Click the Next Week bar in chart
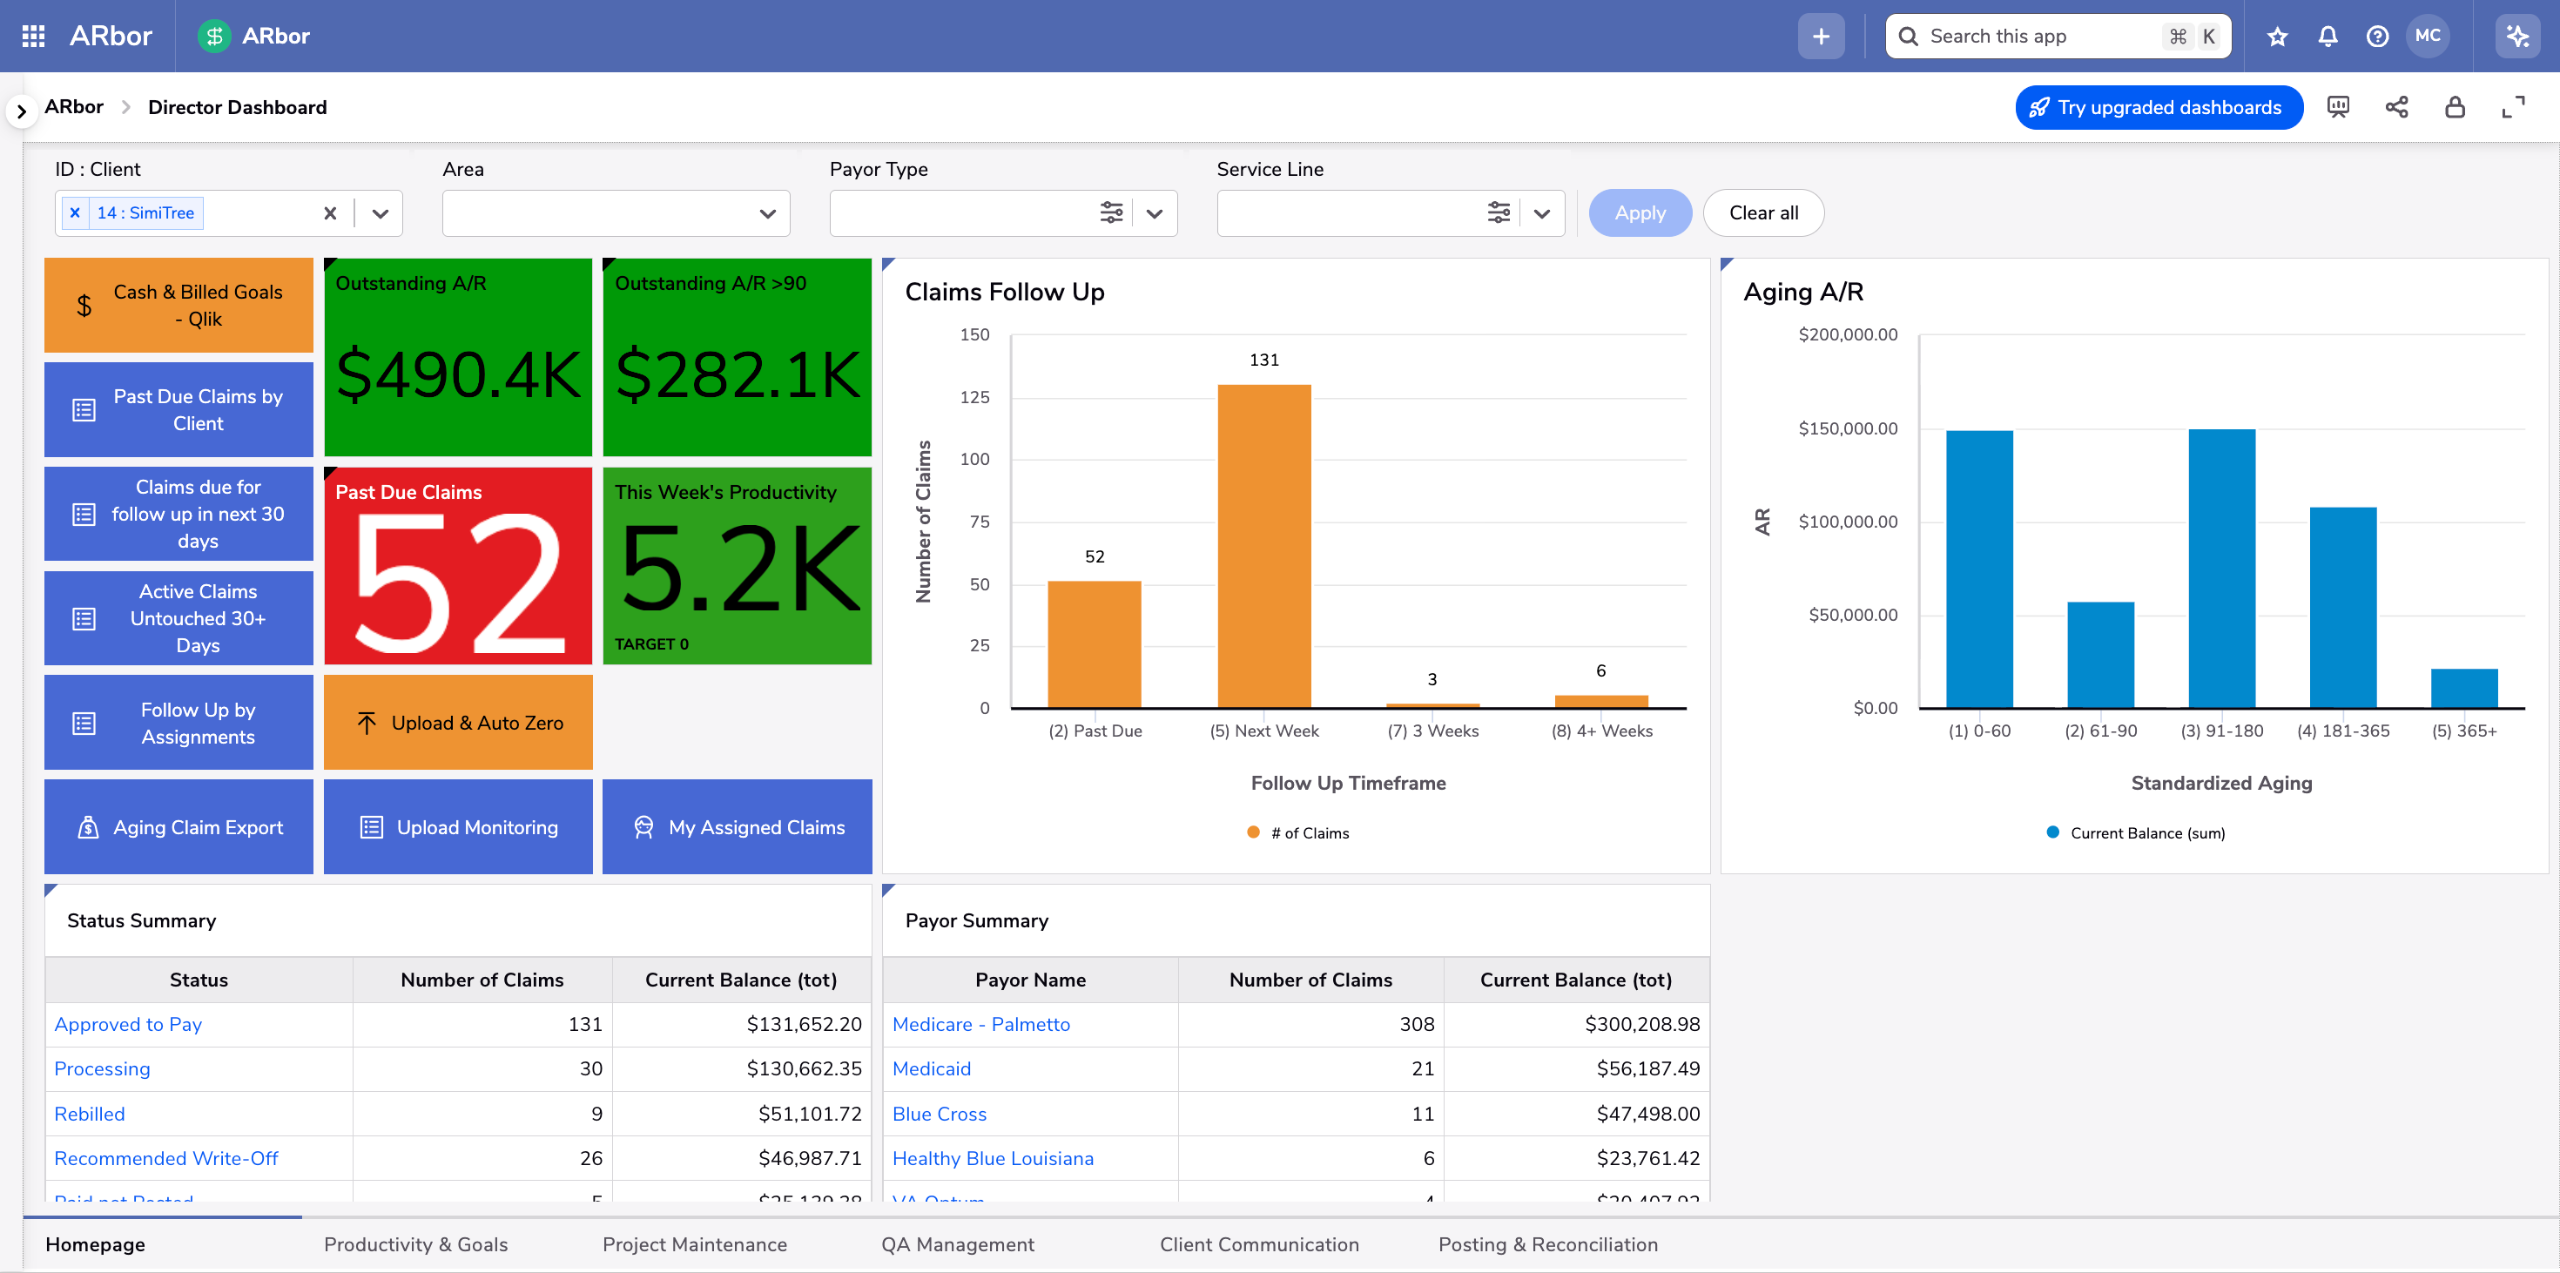Screen dimensions: 2560x1273 tap(1264, 546)
